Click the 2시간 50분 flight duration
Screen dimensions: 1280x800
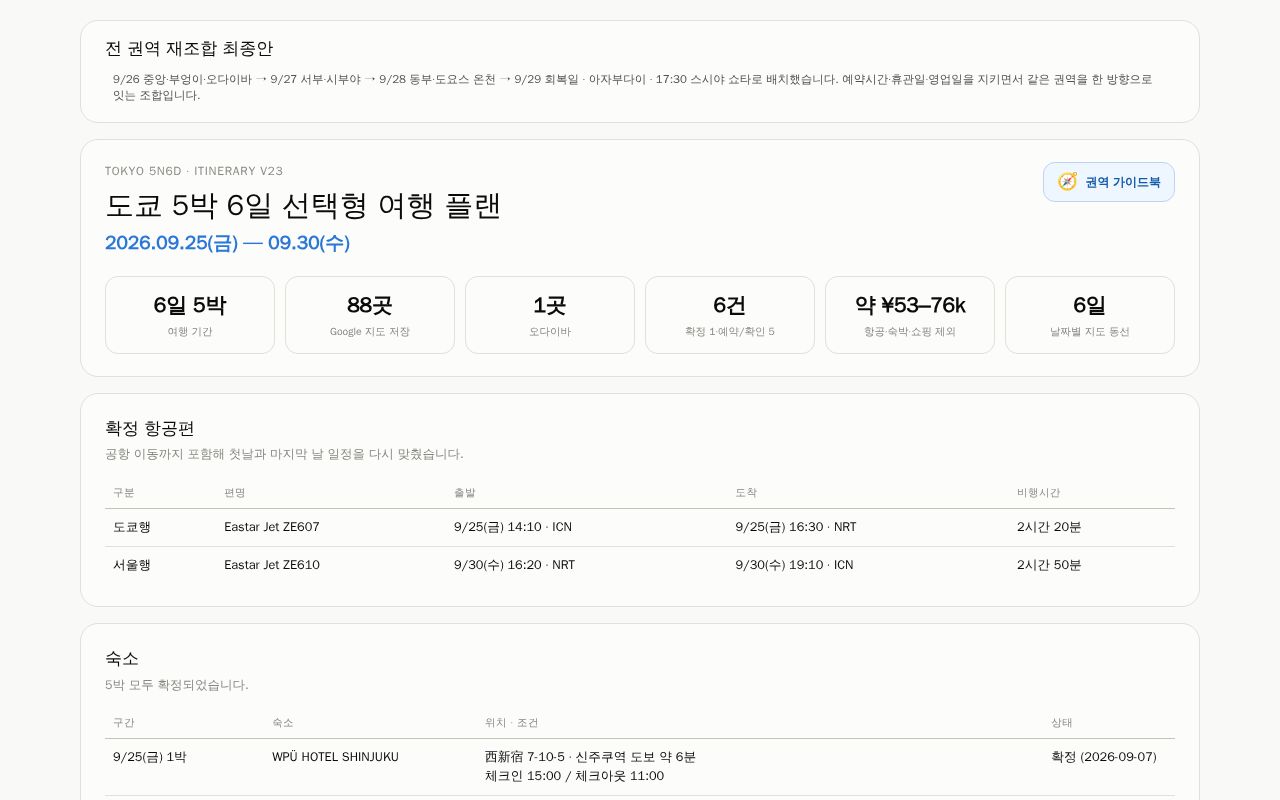pos(1049,565)
